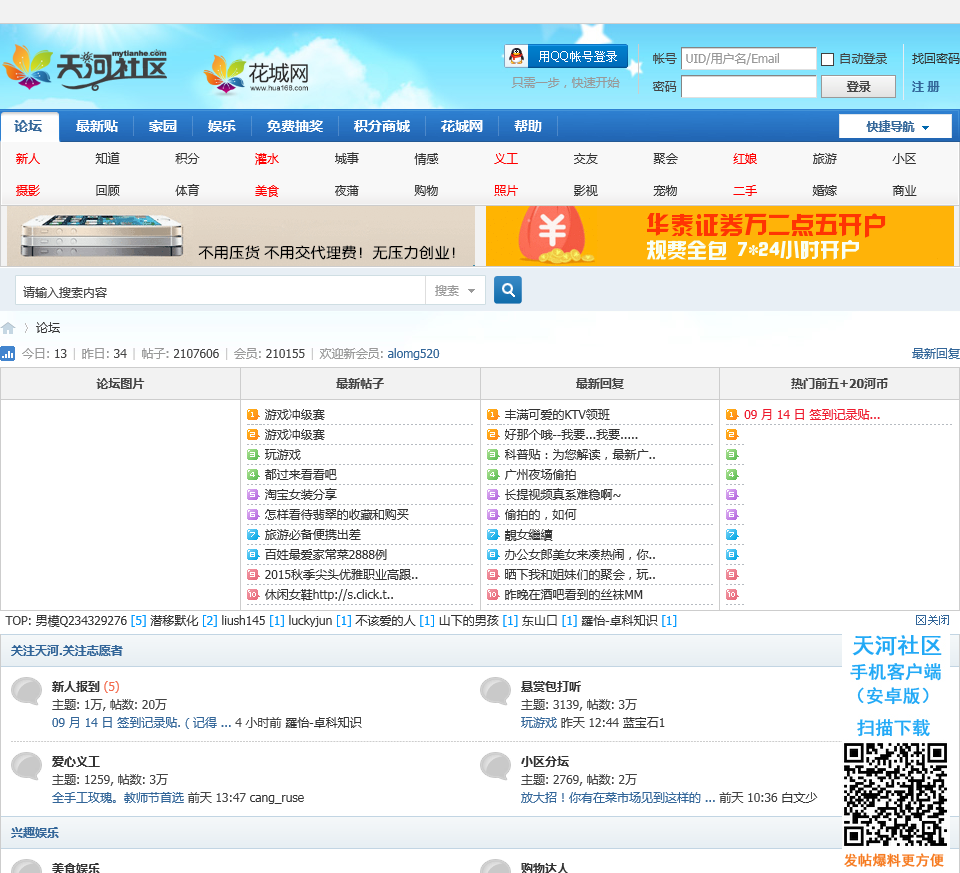Viewport: 960px width, 873px height.
Task: Open the 二手 sub-forum link
Action: click(745, 190)
